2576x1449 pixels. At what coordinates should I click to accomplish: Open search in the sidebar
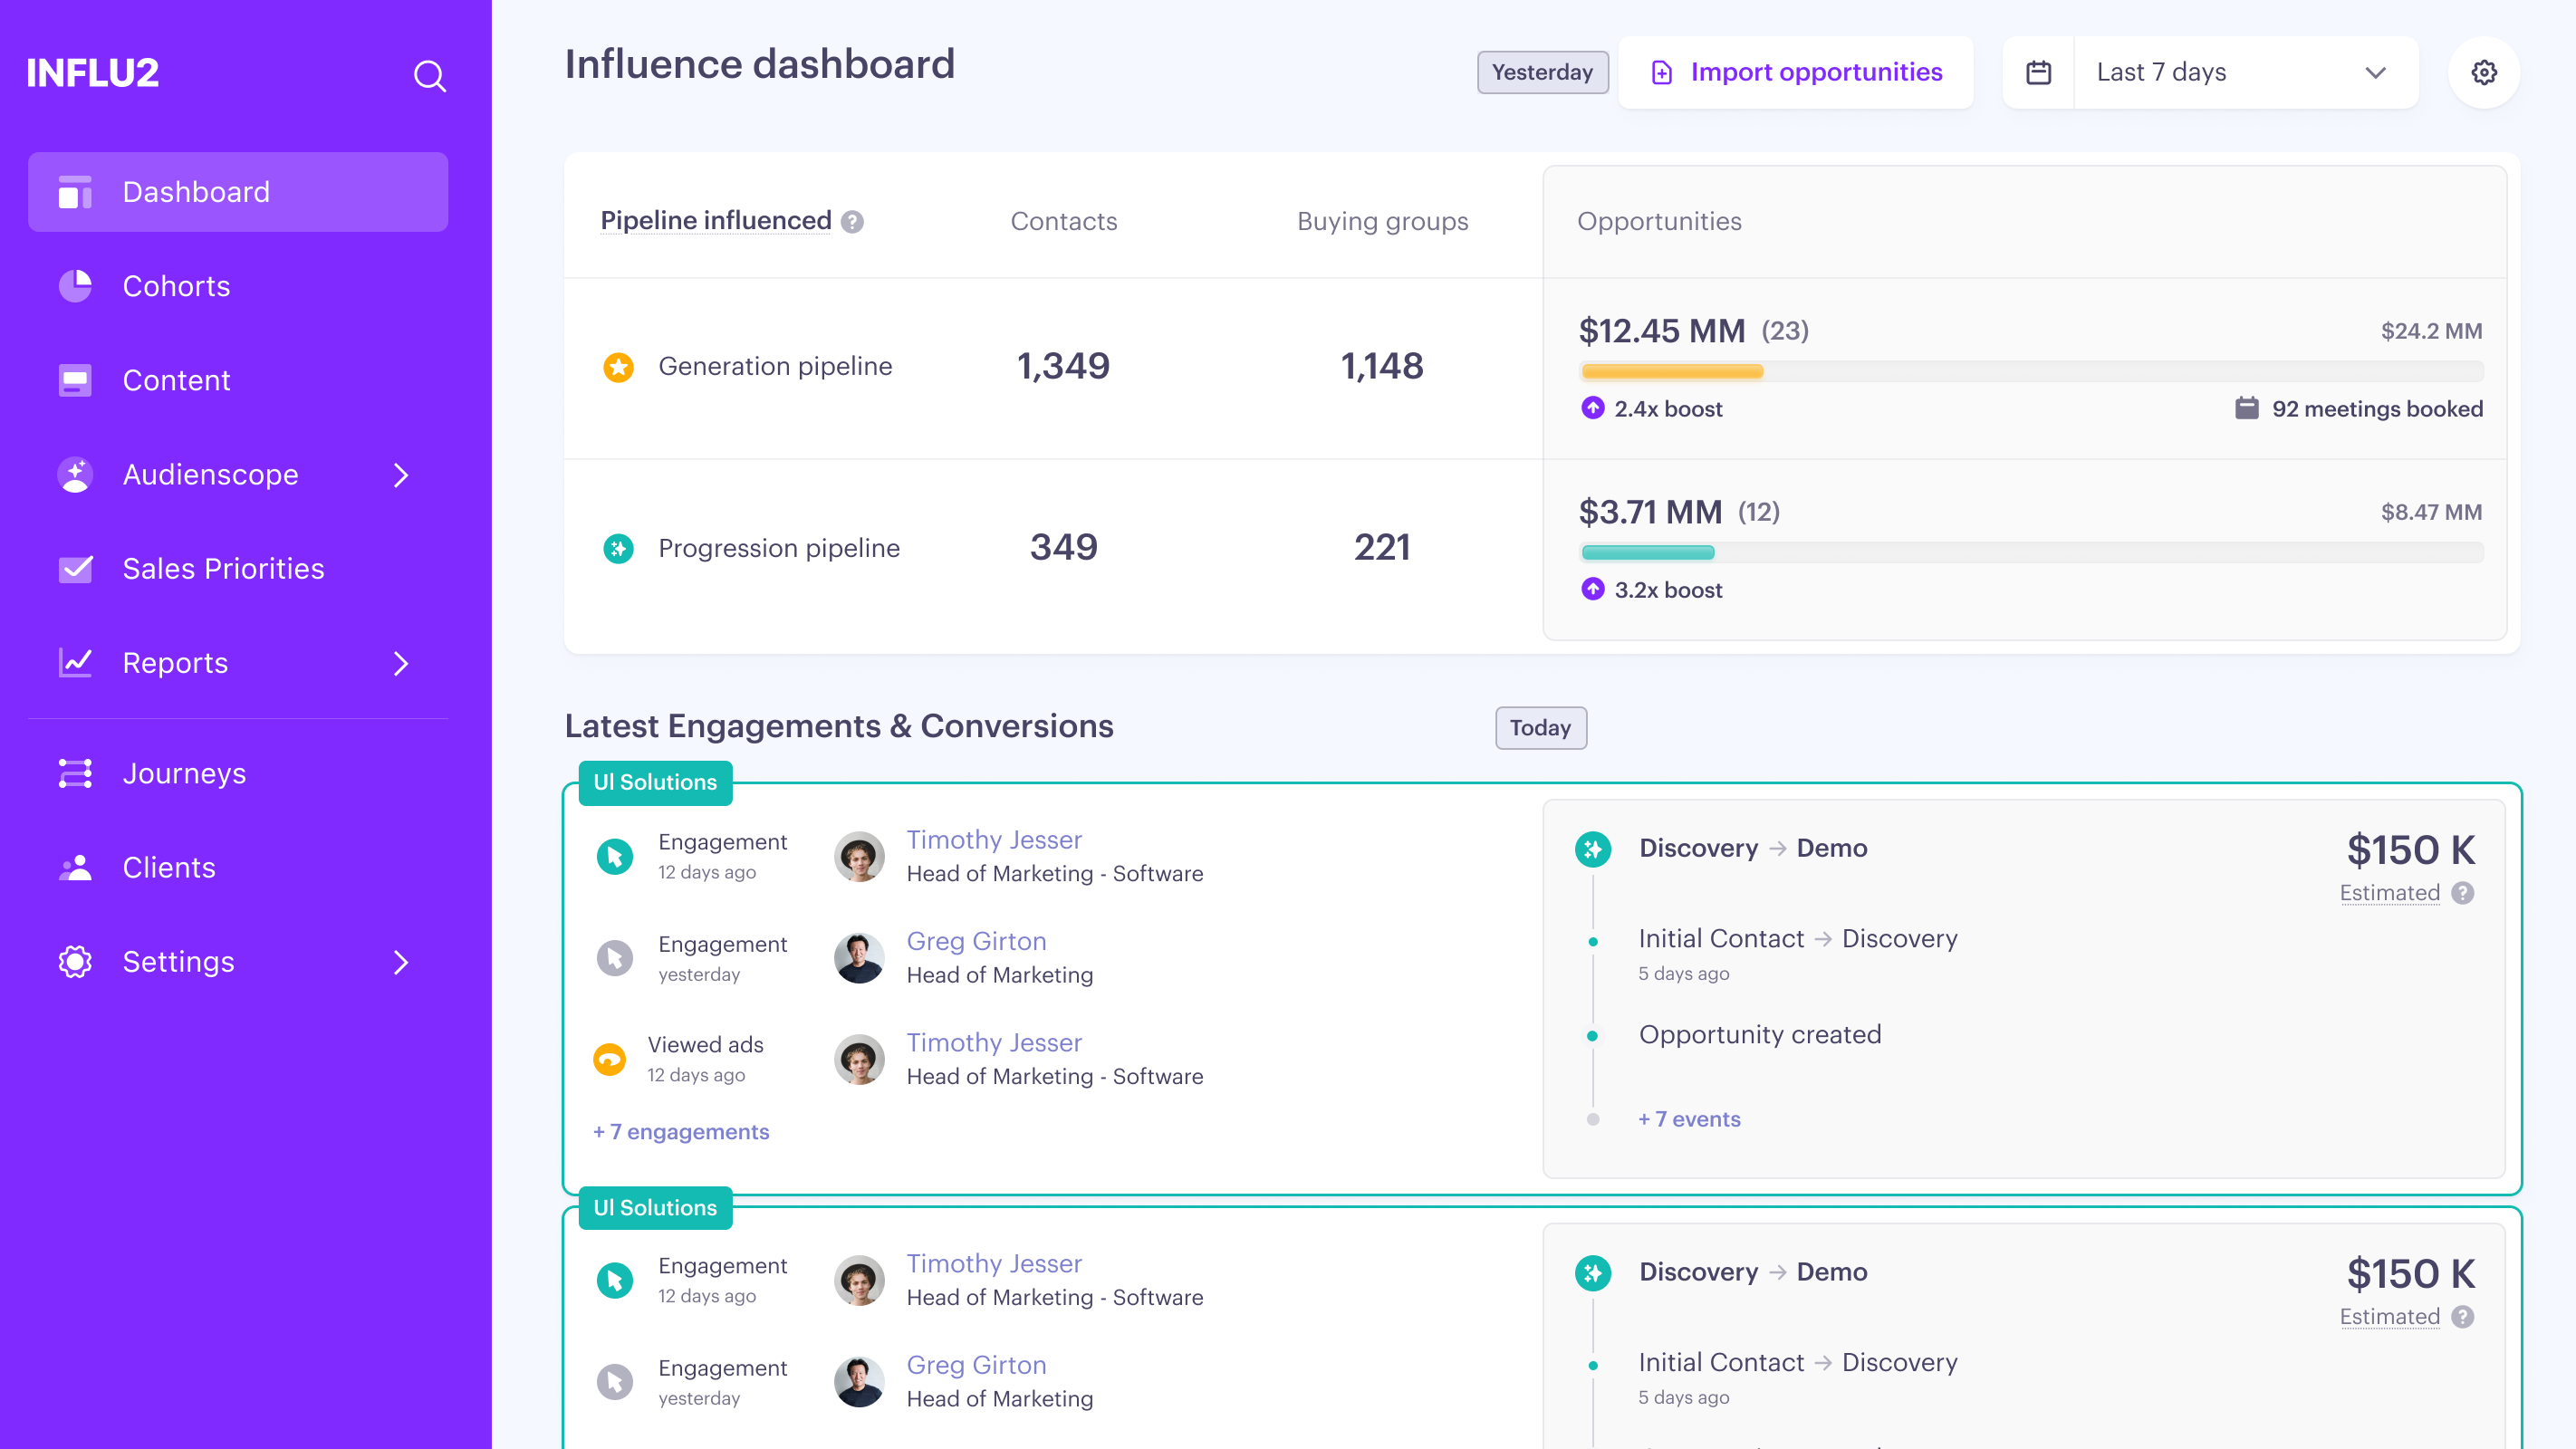click(x=430, y=75)
